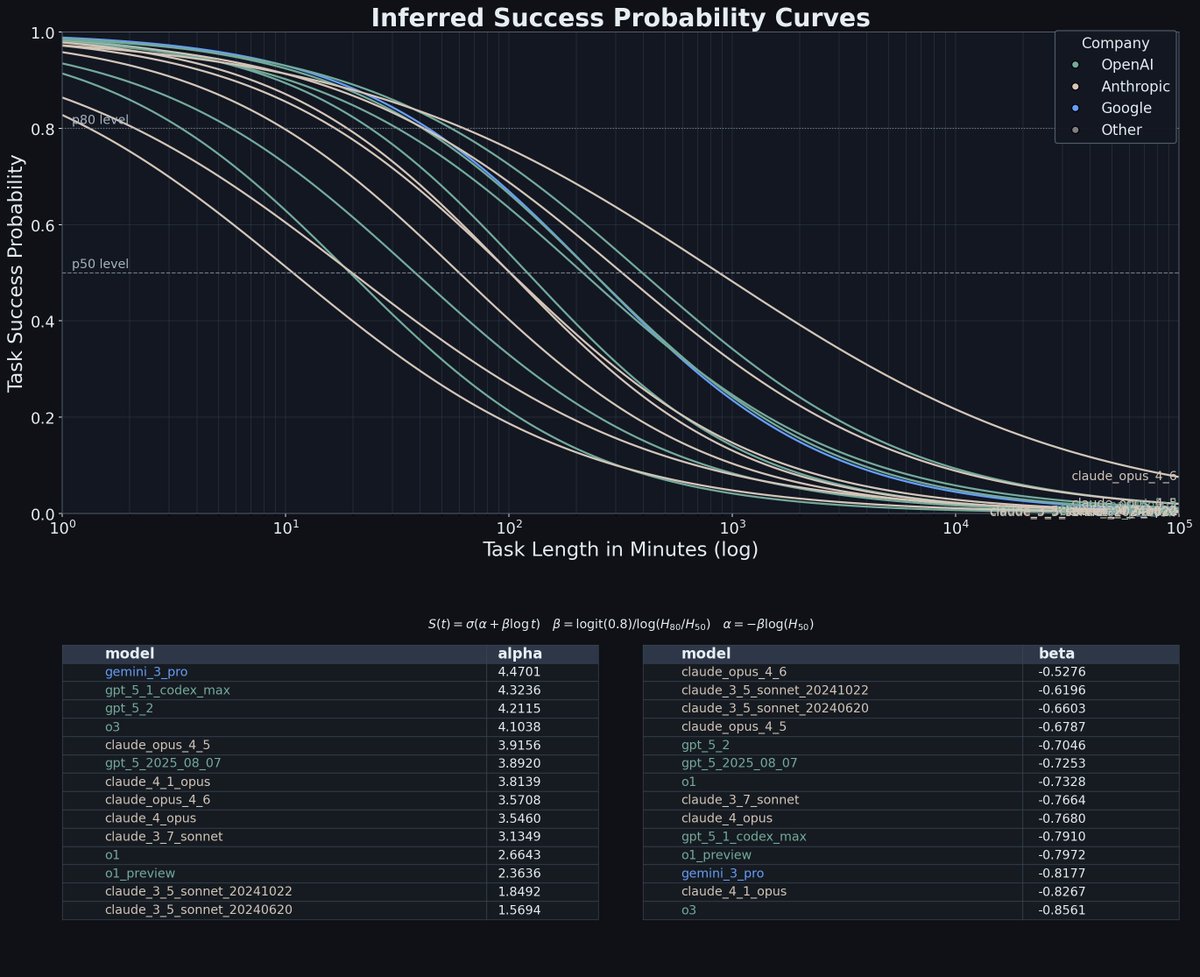This screenshot has height=977, width=1200.
Task: Click the tan Anthropic legend marker dot
Action: point(1076,86)
